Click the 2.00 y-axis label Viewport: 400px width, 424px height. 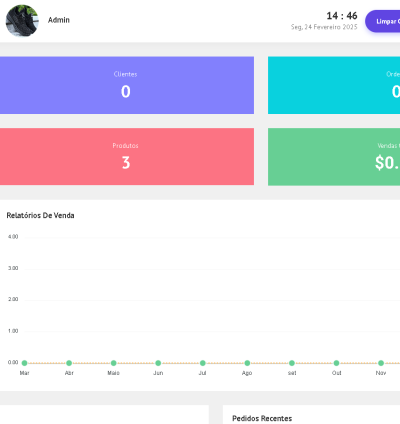pos(13,299)
